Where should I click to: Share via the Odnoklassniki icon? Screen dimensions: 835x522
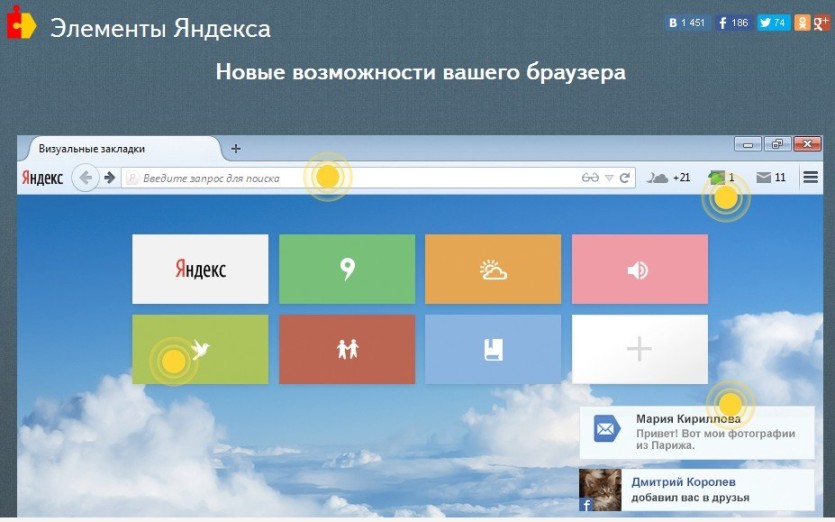[801, 23]
